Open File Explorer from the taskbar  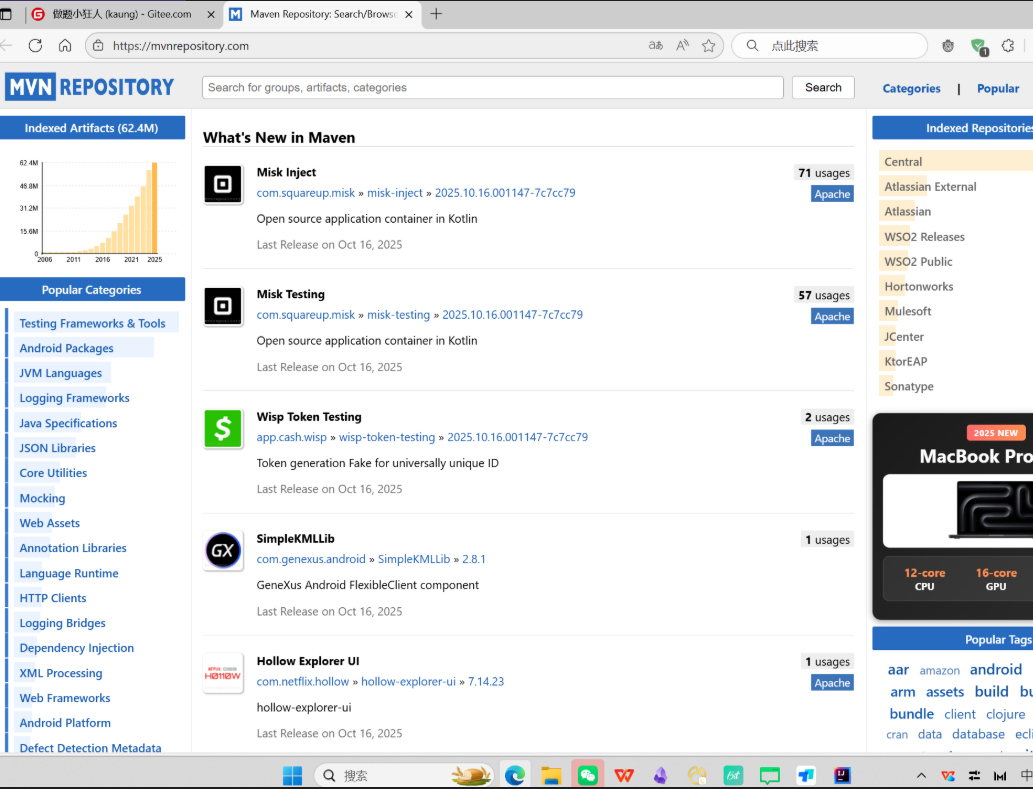[551, 775]
